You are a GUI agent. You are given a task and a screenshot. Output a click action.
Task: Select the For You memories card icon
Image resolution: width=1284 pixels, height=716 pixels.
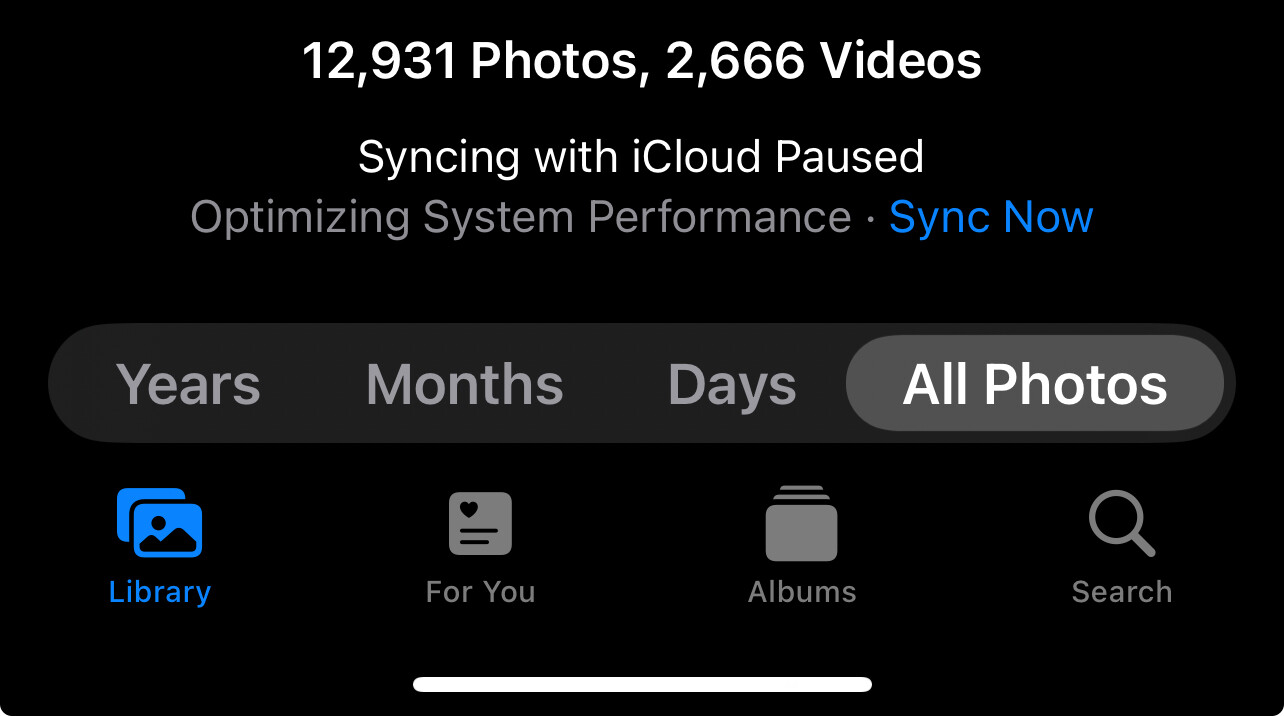(x=480, y=521)
